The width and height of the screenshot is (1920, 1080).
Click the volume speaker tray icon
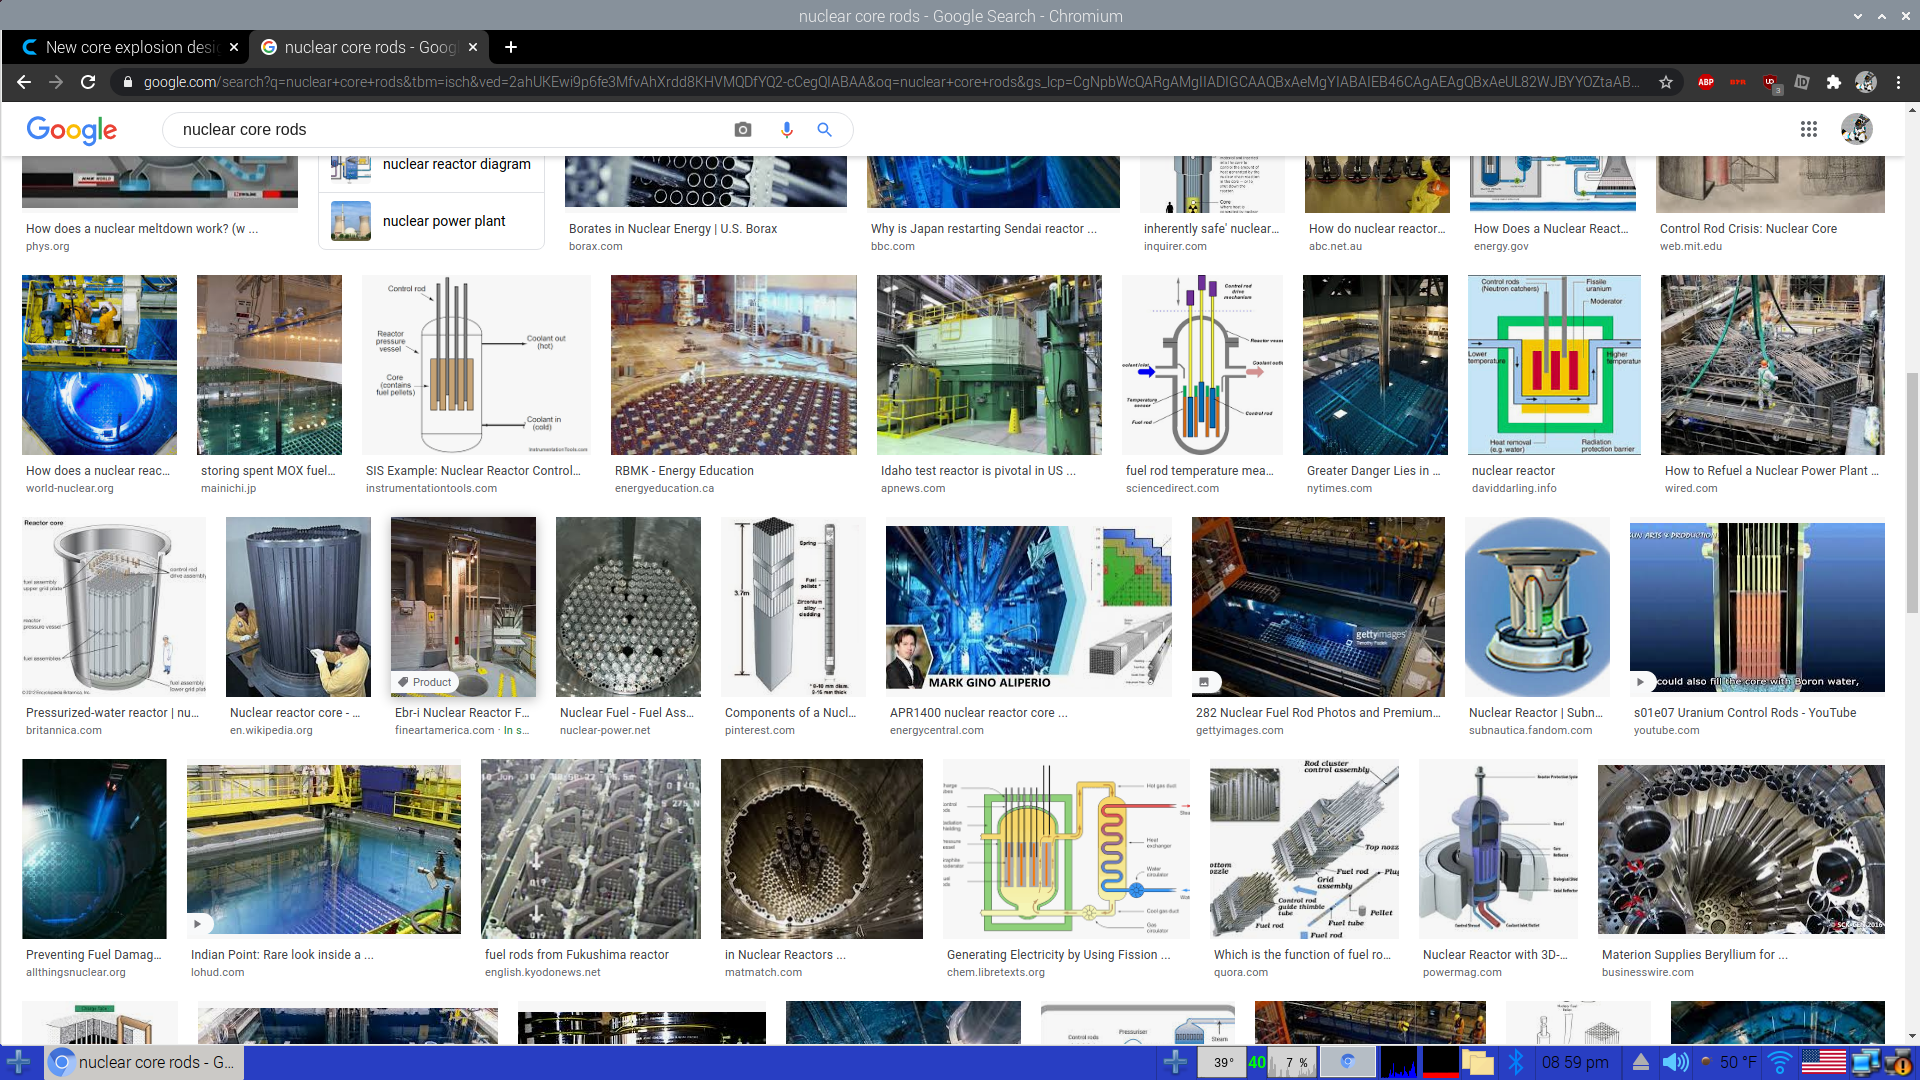tap(1675, 1062)
